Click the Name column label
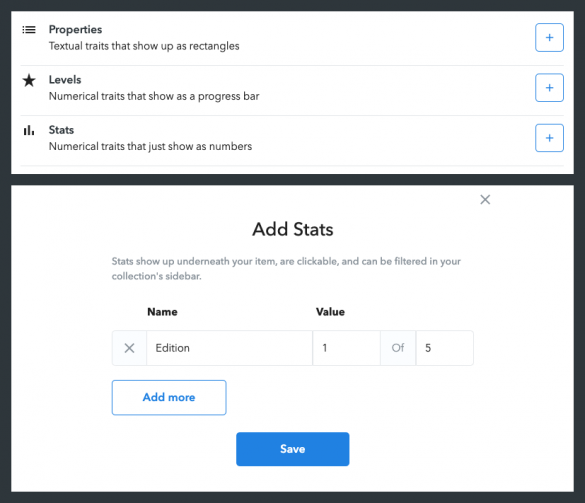Image resolution: width=585 pixels, height=503 pixels. (x=162, y=312)
